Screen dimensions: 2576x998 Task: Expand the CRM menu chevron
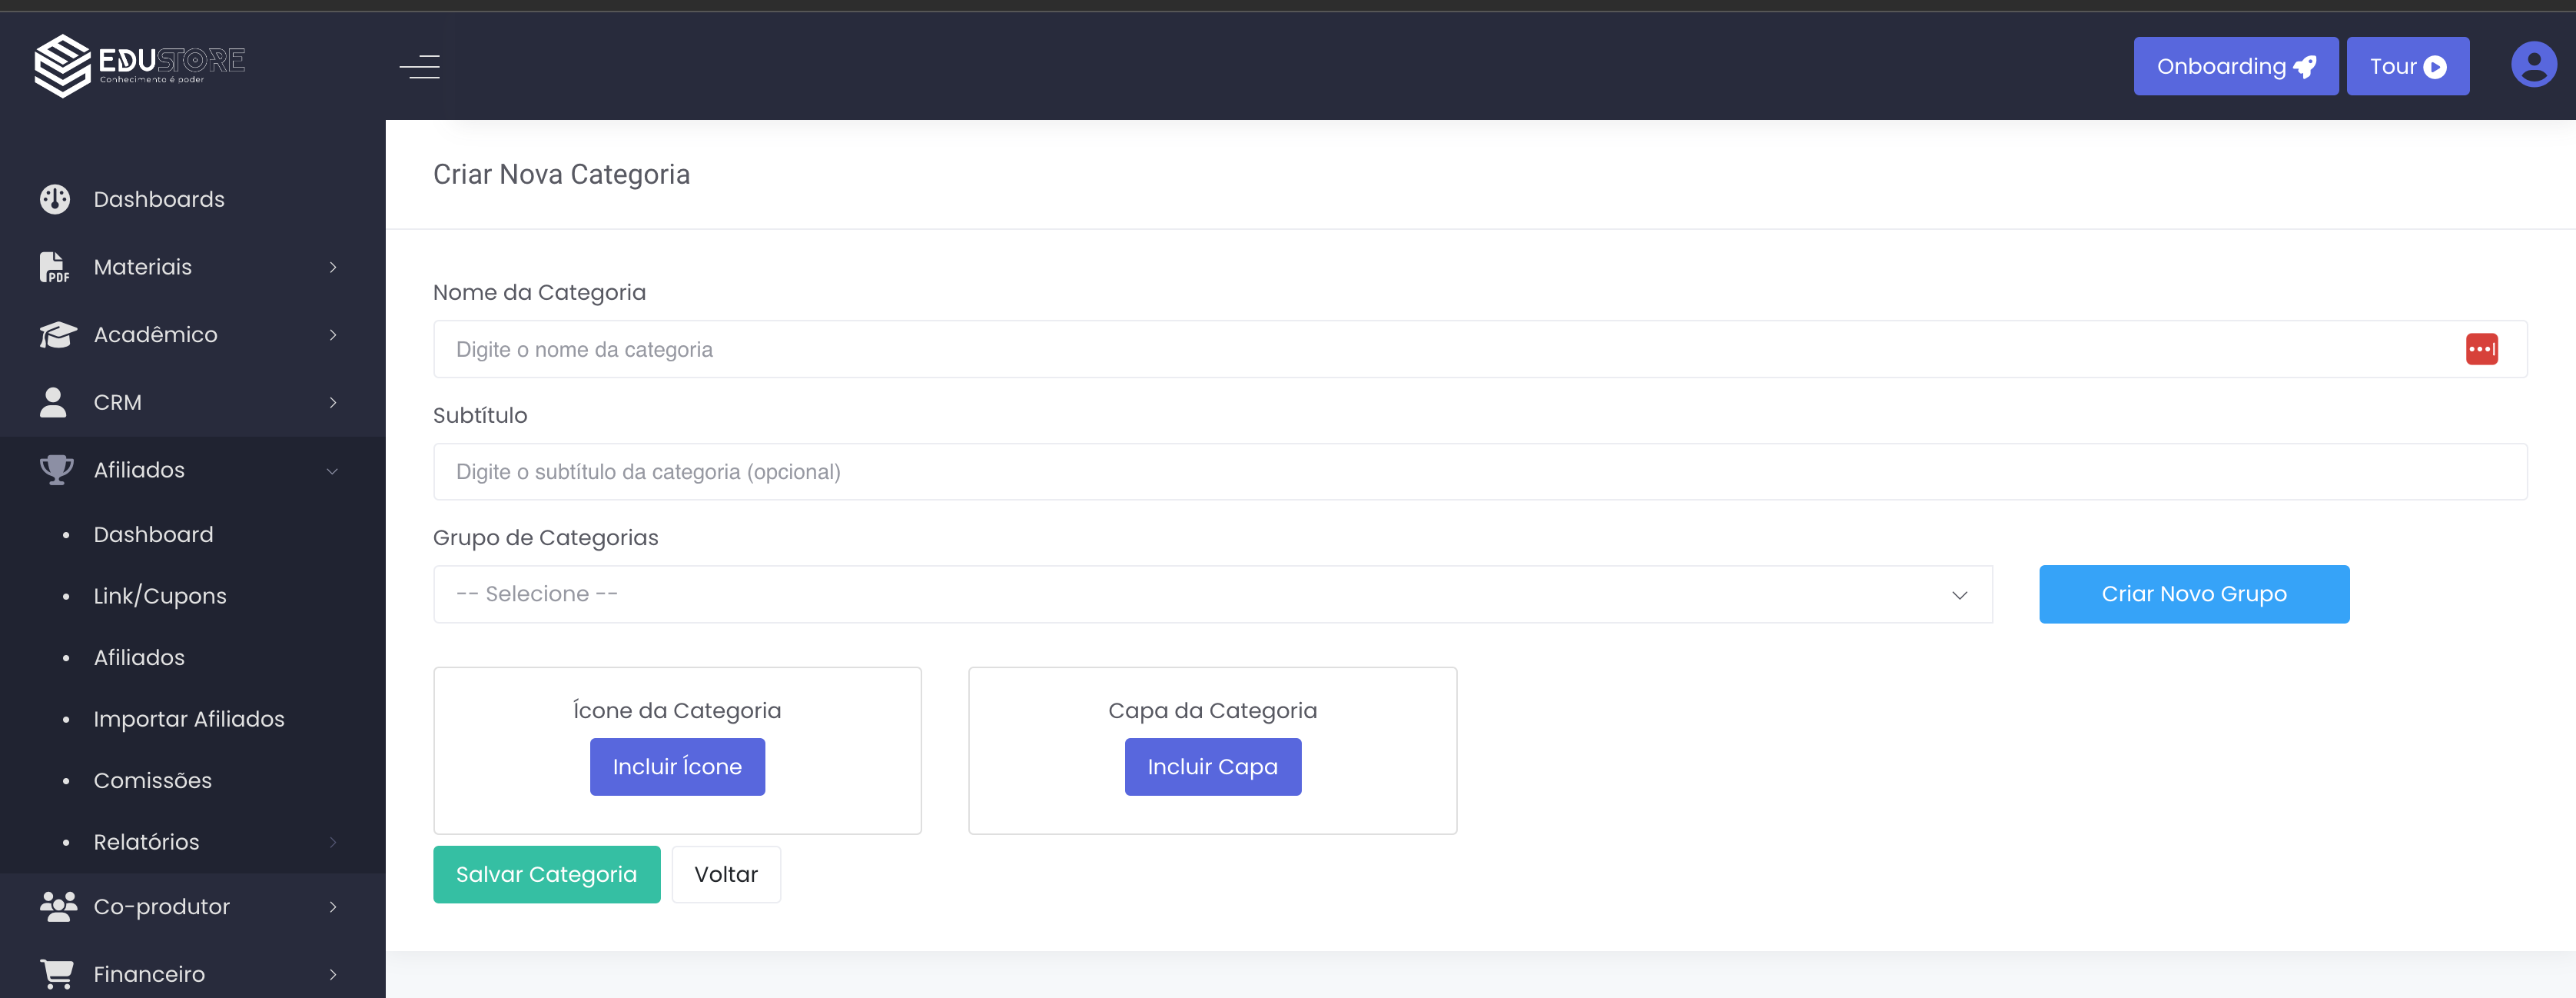(333, 402)
